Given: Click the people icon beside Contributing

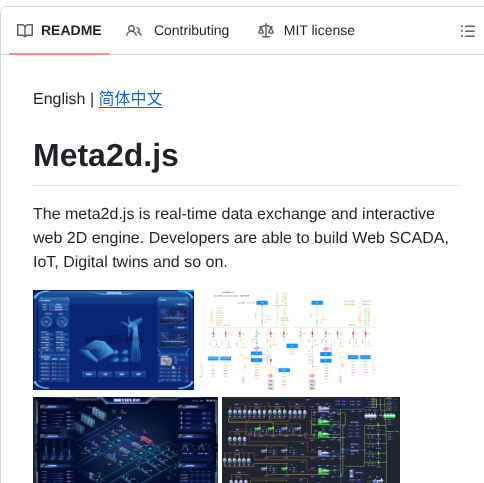Looking at the screenshot, I should click(134, 31).
